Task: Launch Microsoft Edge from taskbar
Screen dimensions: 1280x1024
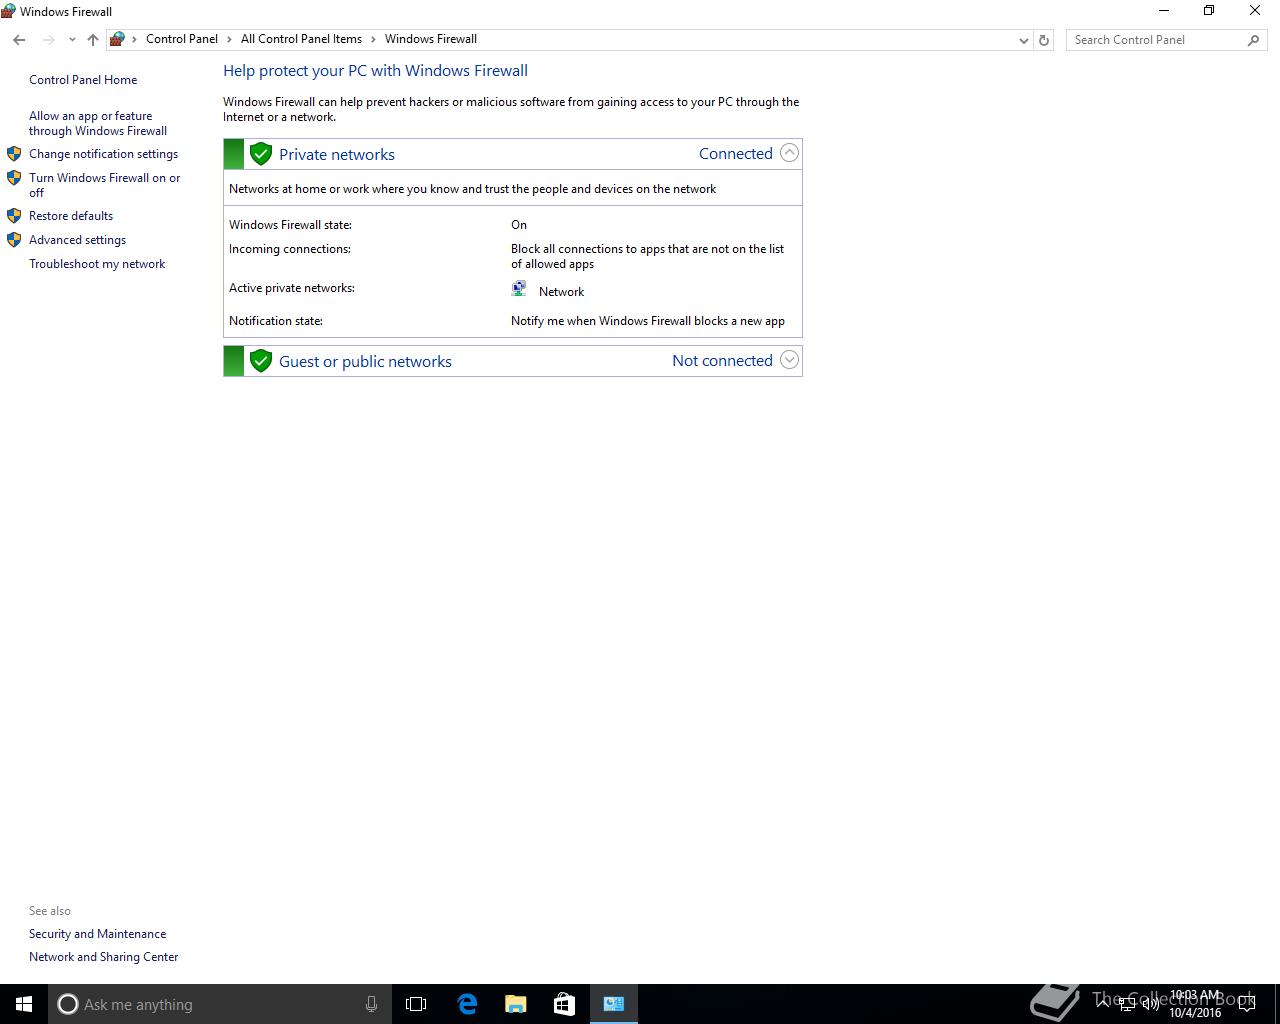Action: point(467,1004)
